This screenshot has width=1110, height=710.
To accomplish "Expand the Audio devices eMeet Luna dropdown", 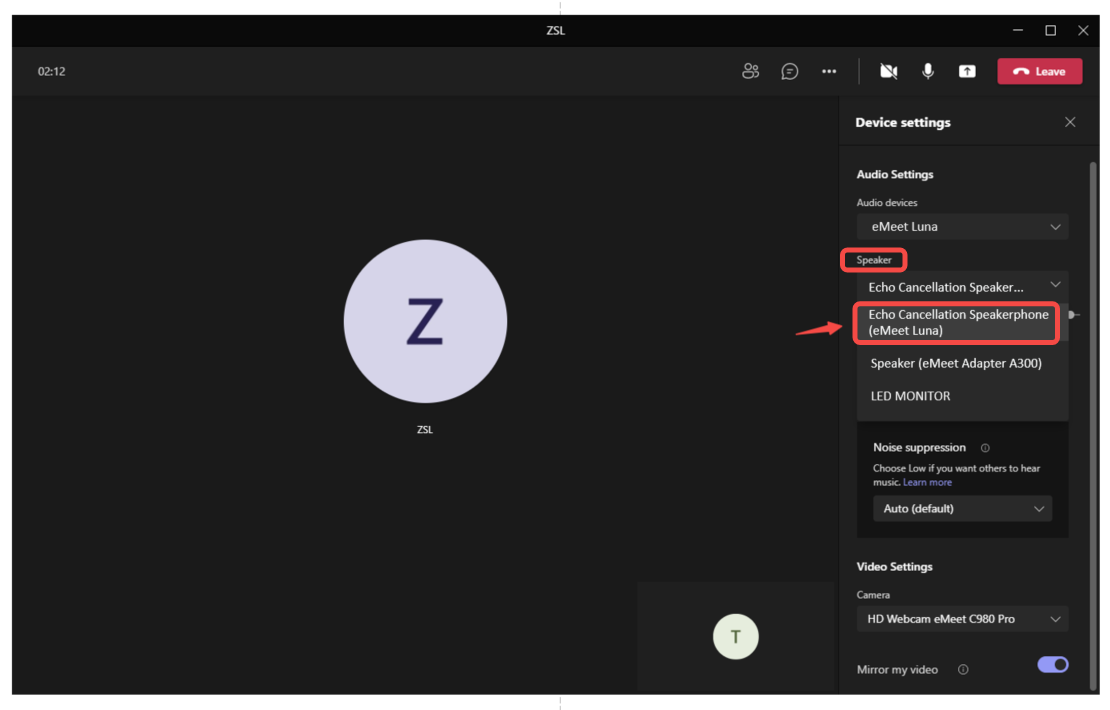I will coord(962,227).
